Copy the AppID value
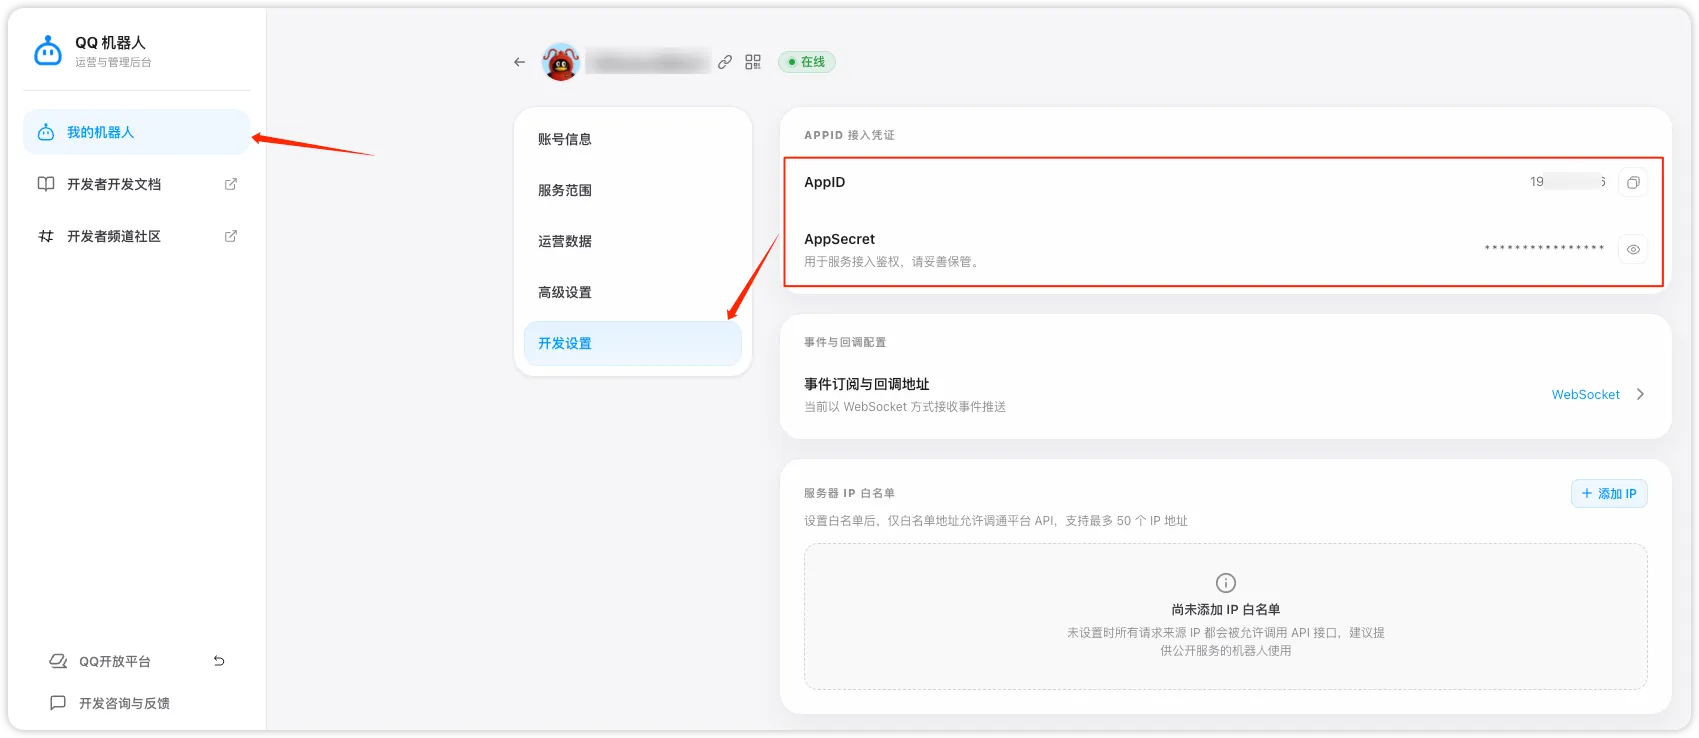The image size is (1699, 738). pyautogui.click(x=1633, y=182)
